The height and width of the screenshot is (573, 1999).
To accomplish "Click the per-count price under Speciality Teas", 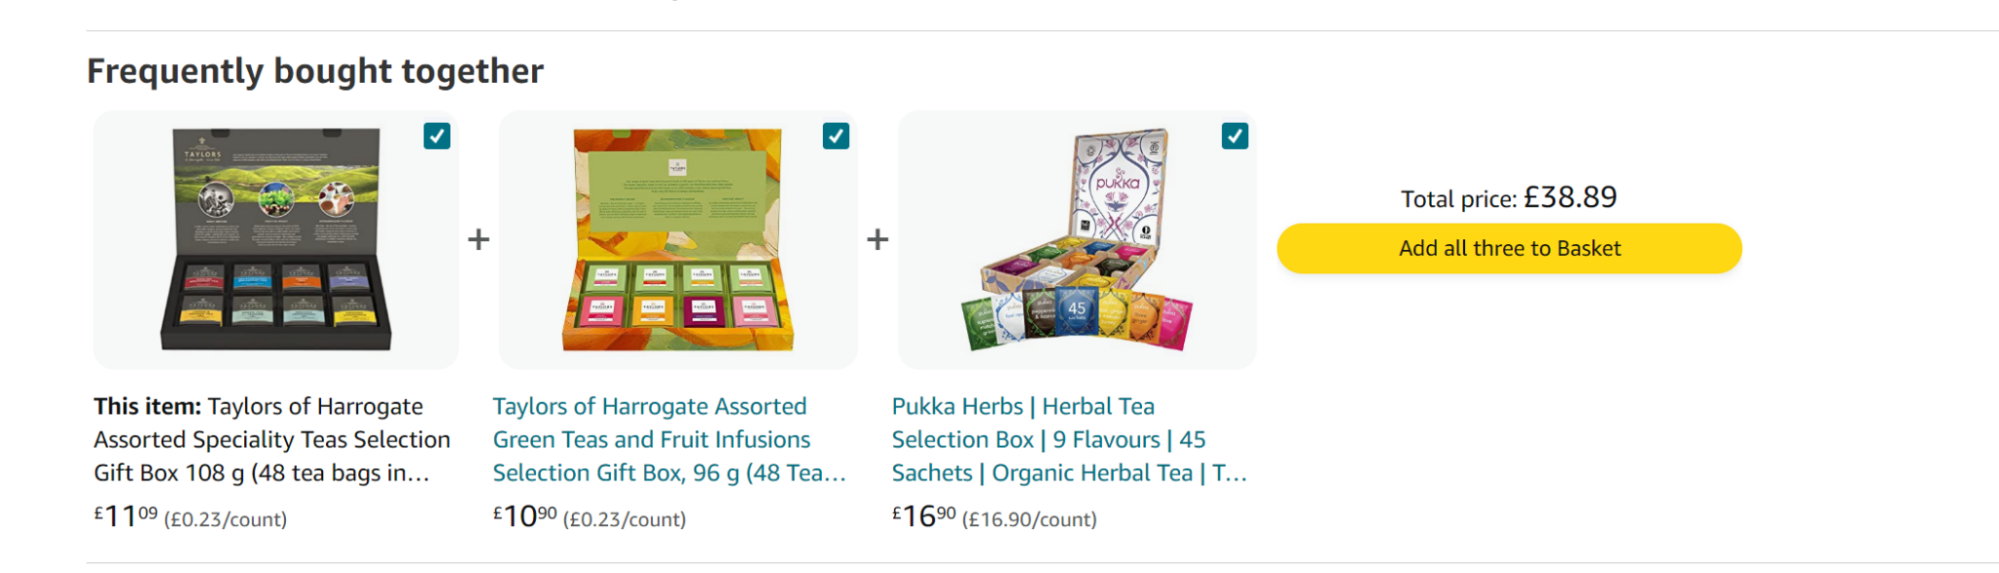I will point(225,520).
